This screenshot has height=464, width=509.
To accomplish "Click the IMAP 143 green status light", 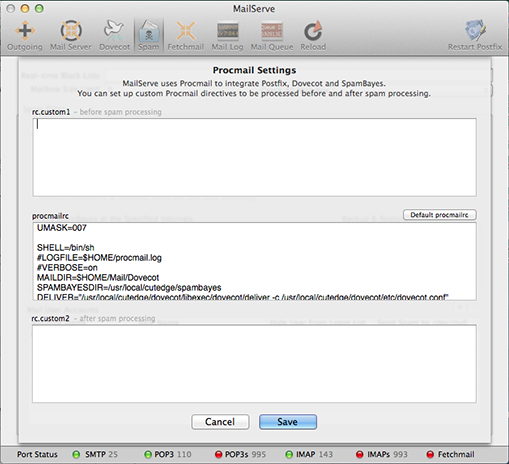I will click(x=289, y=454).
